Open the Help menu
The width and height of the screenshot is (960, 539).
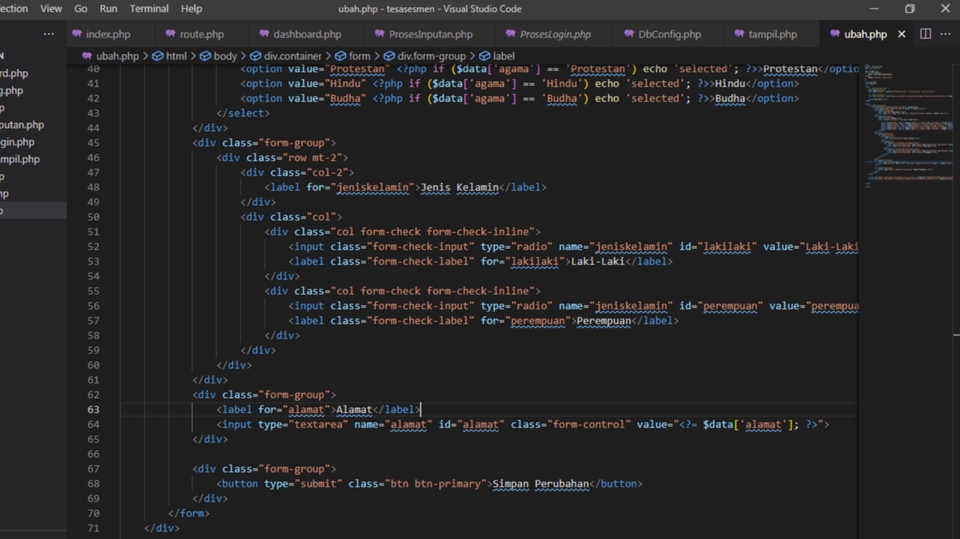click(x=191, y=9)
